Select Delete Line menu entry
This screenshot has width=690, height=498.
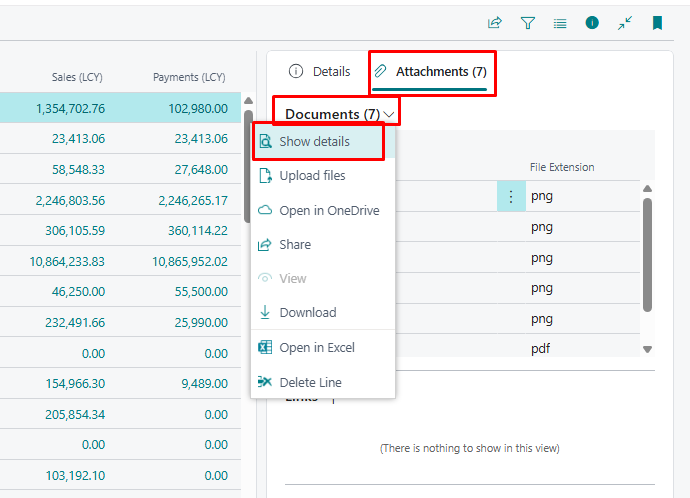tap(323, 382)
